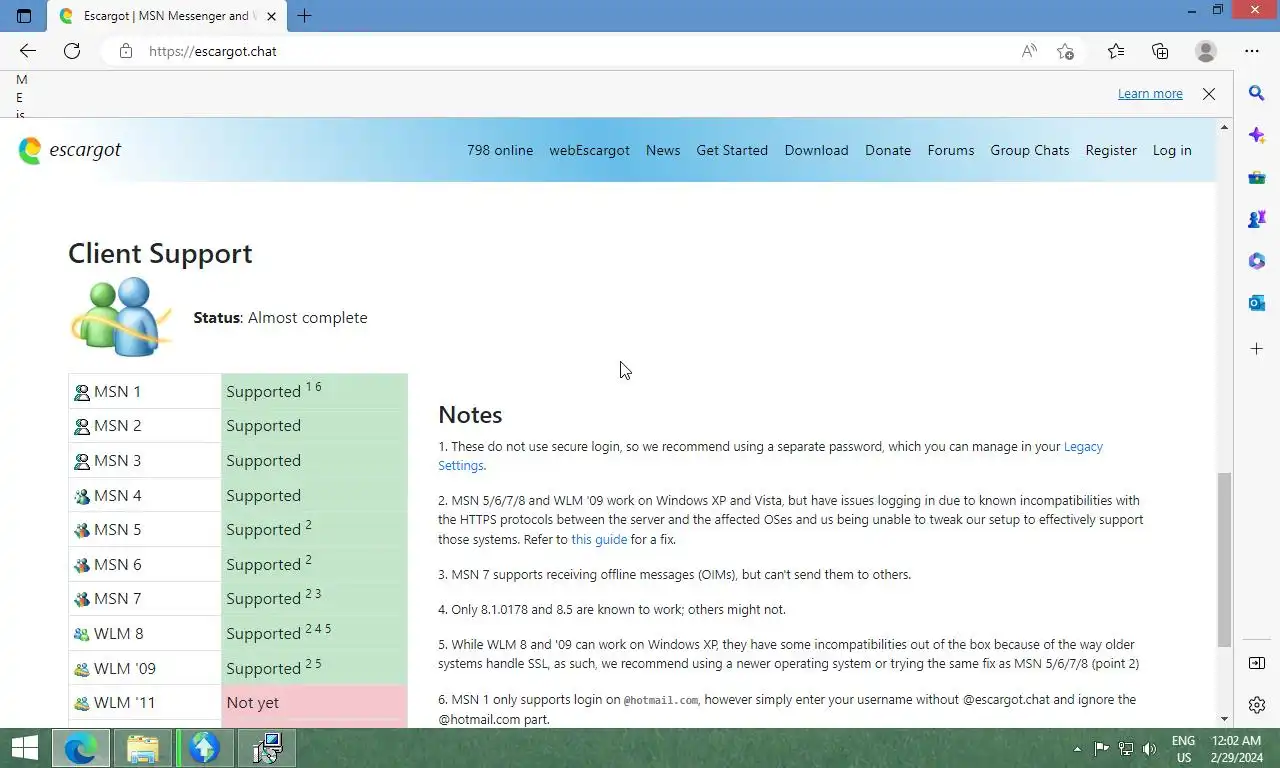This screenshot has height=768, width=1280.
Task: Toggle the sidebar visibility button
Action: (x=1257, y=663)
